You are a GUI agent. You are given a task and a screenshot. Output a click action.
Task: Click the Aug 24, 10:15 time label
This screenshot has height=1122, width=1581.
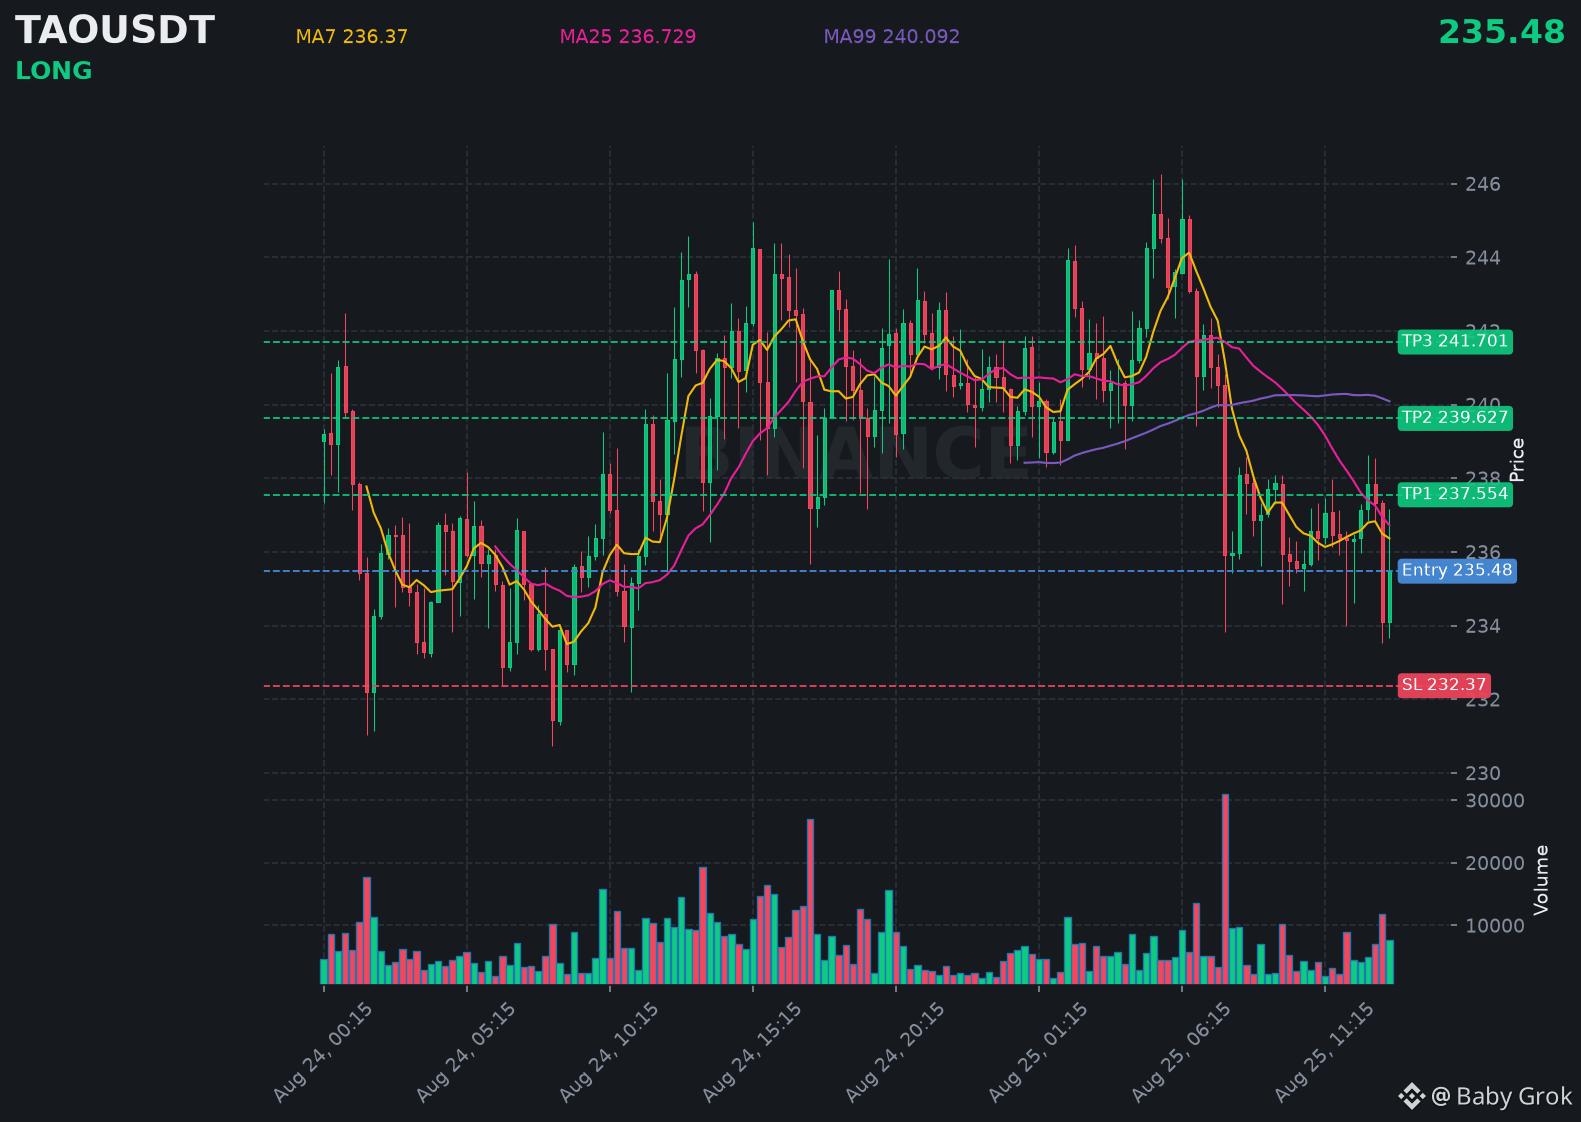point(609,1053)
